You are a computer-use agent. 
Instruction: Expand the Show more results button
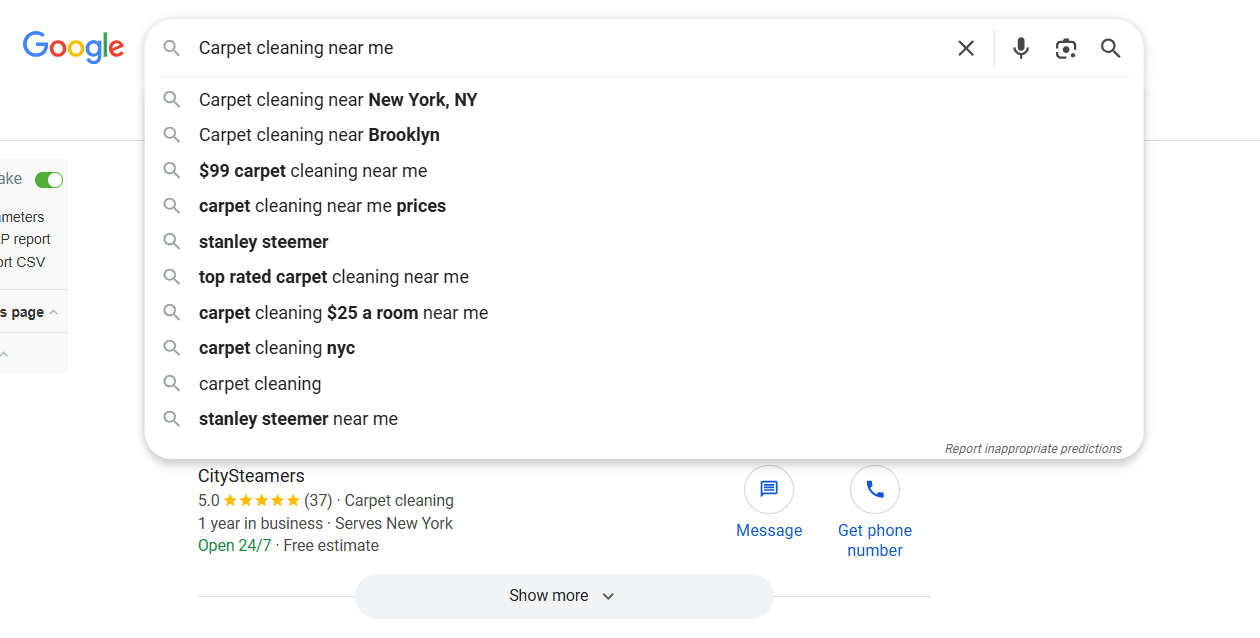(x=564, y=596)
